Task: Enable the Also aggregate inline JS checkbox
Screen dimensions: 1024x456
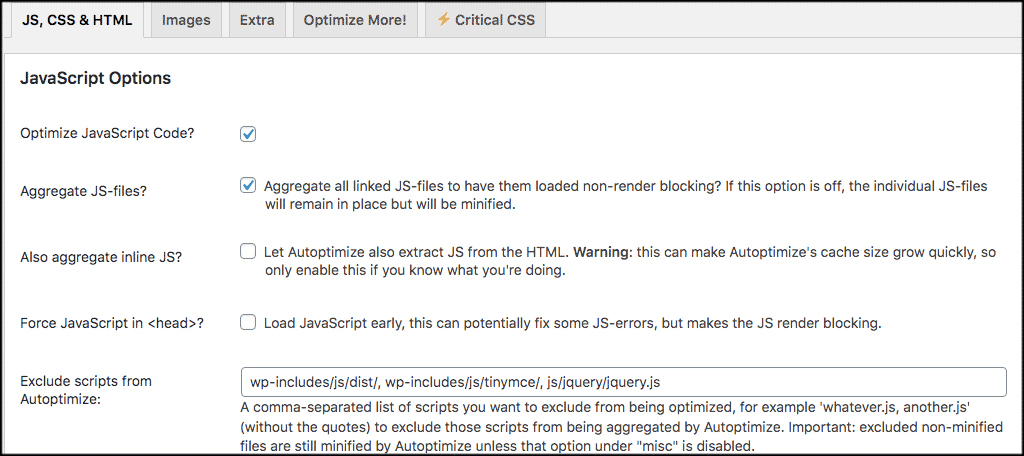Action: tap(248, 252)
